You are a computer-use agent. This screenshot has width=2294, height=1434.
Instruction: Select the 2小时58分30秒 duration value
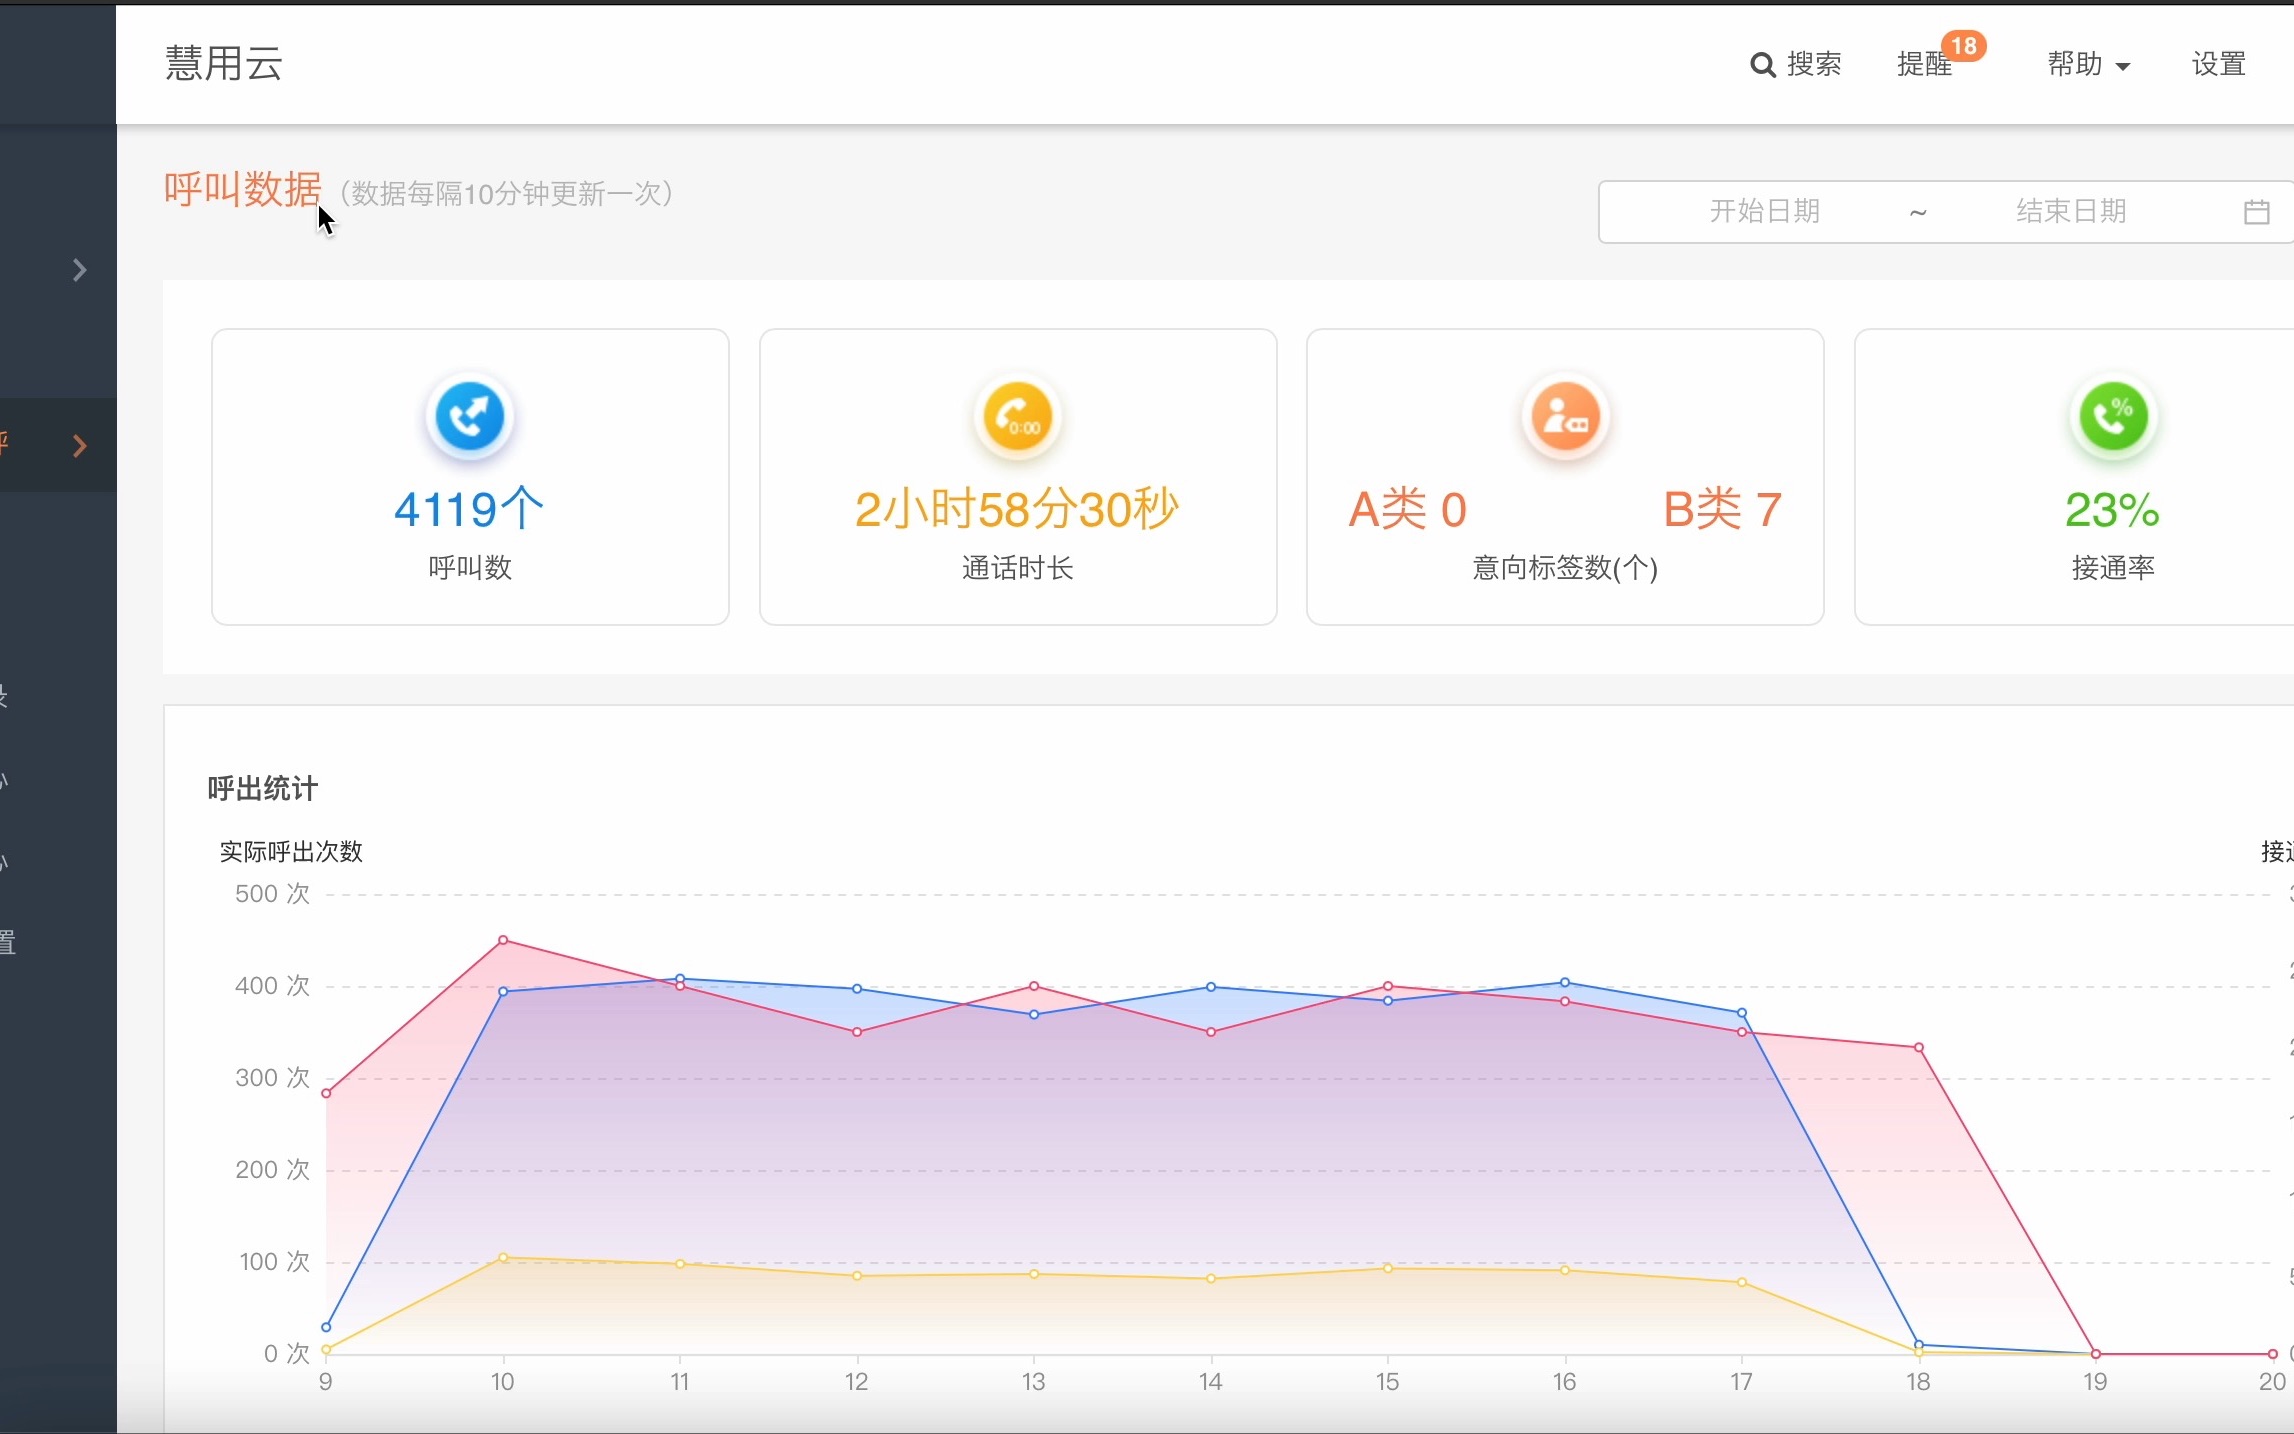click(1017, 510)
